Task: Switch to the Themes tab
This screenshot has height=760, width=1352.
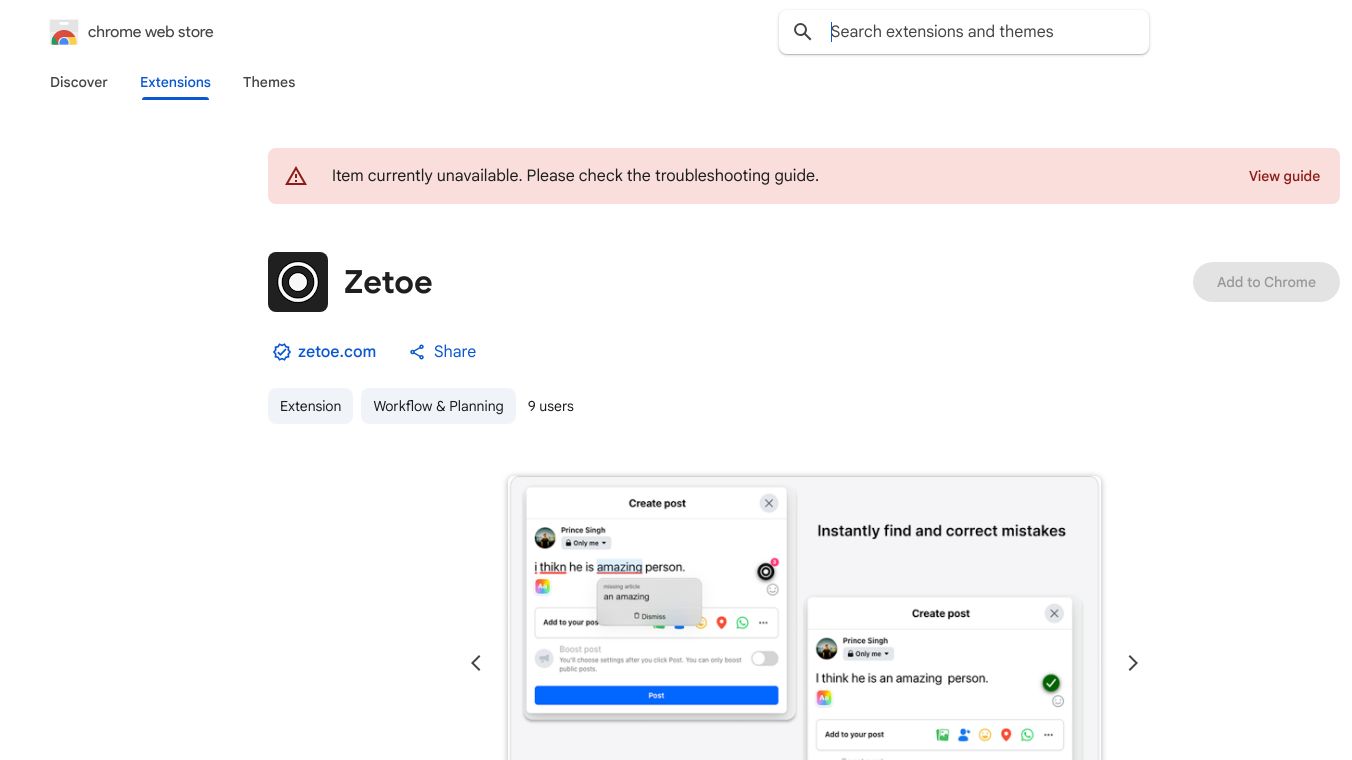Action: coord(269,82)
